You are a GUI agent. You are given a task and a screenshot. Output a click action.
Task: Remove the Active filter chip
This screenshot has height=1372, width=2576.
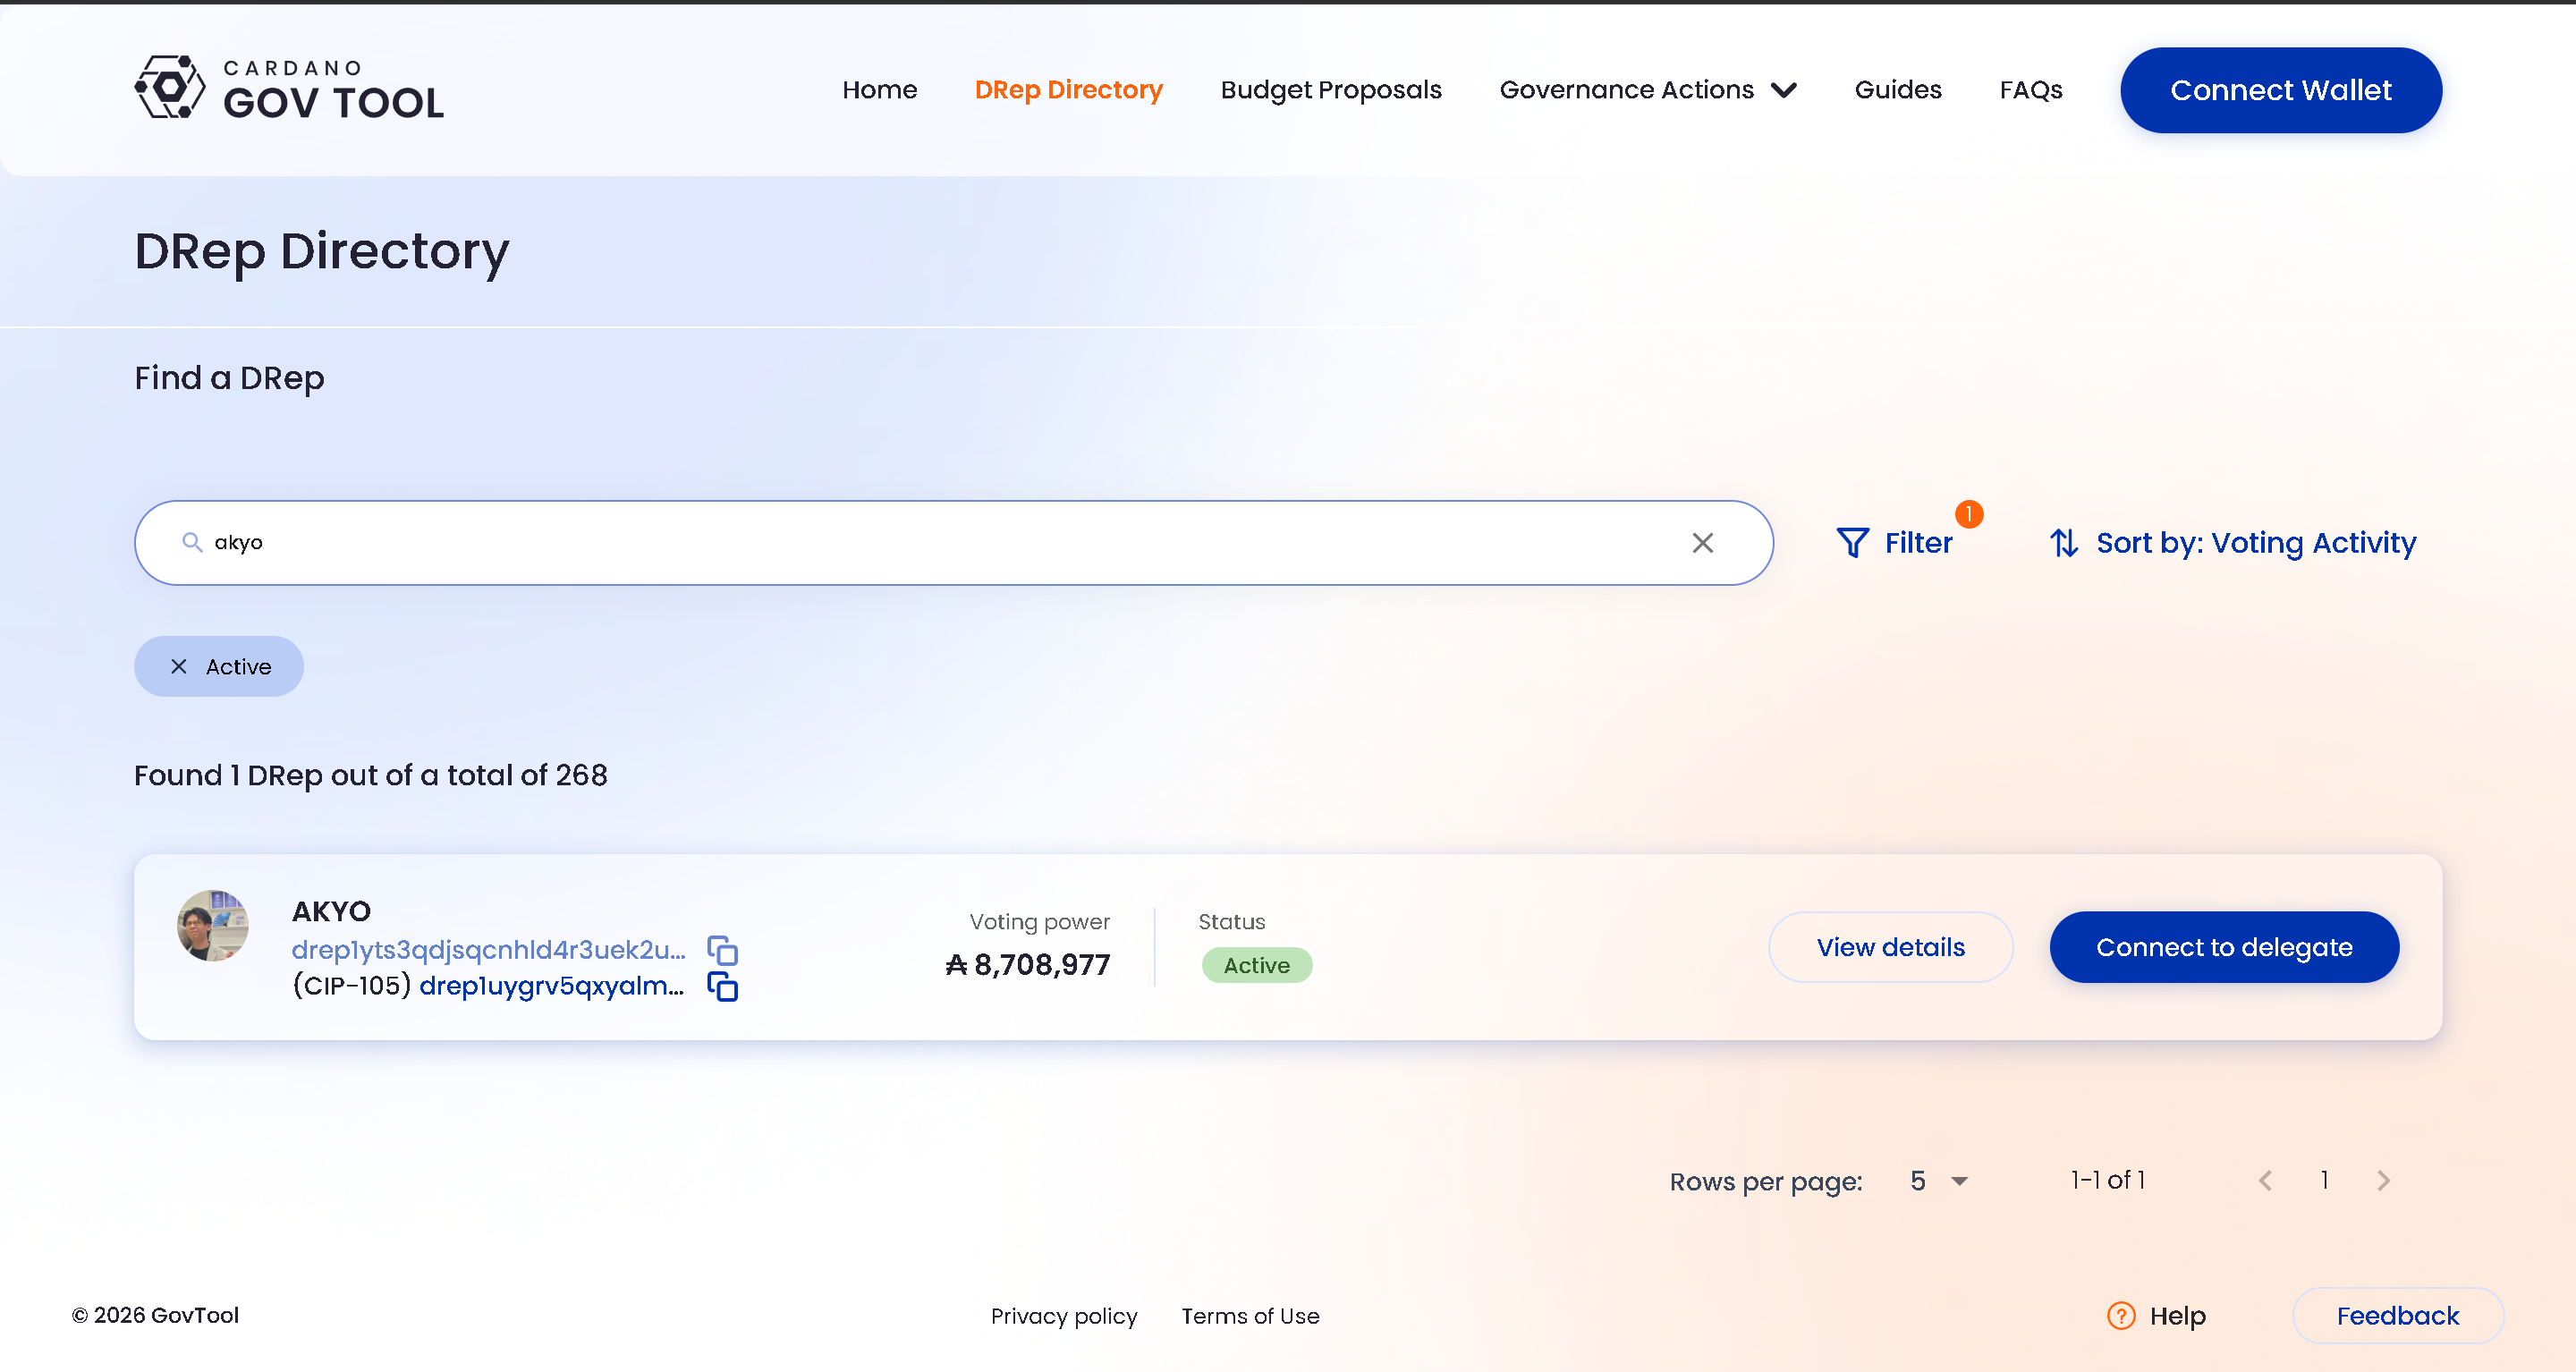pyautogui.click(x=178, y=667)
